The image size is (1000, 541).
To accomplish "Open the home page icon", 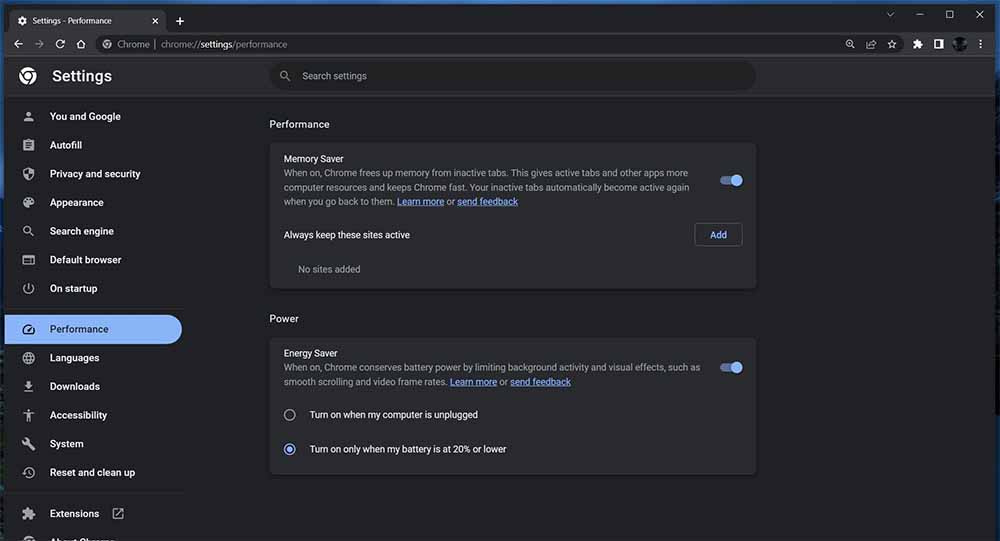I will pyautogui.click(x=81, y=44).
